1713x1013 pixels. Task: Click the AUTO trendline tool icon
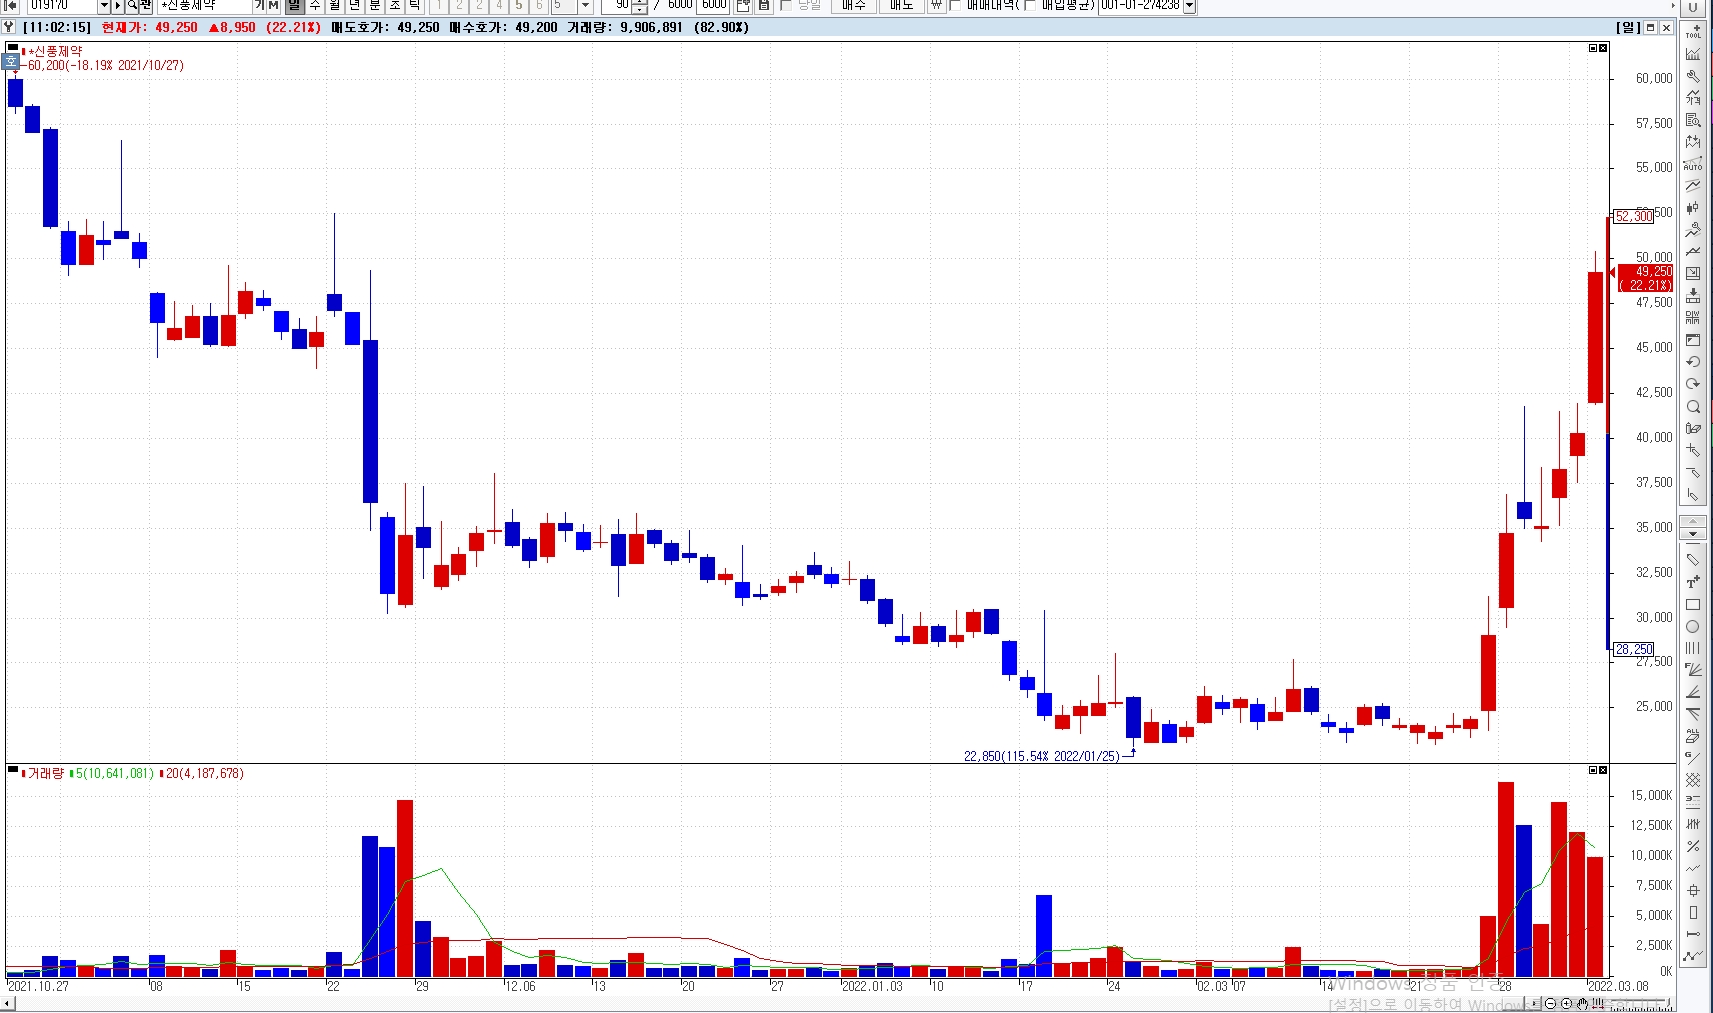[1693, 164]
